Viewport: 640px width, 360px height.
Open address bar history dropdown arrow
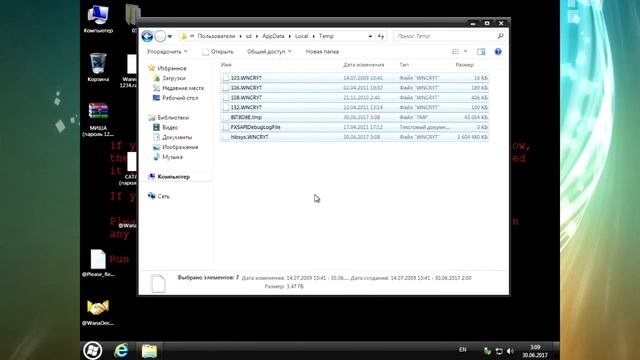click(x=370, y=36)
